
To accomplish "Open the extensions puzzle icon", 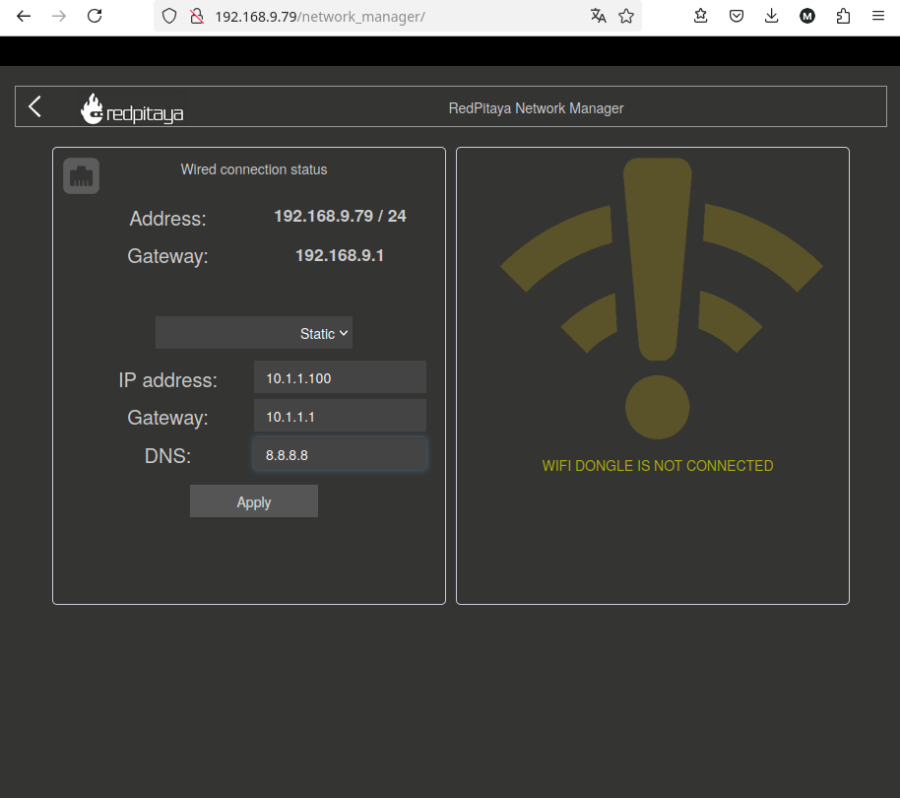I will point(843,16).
